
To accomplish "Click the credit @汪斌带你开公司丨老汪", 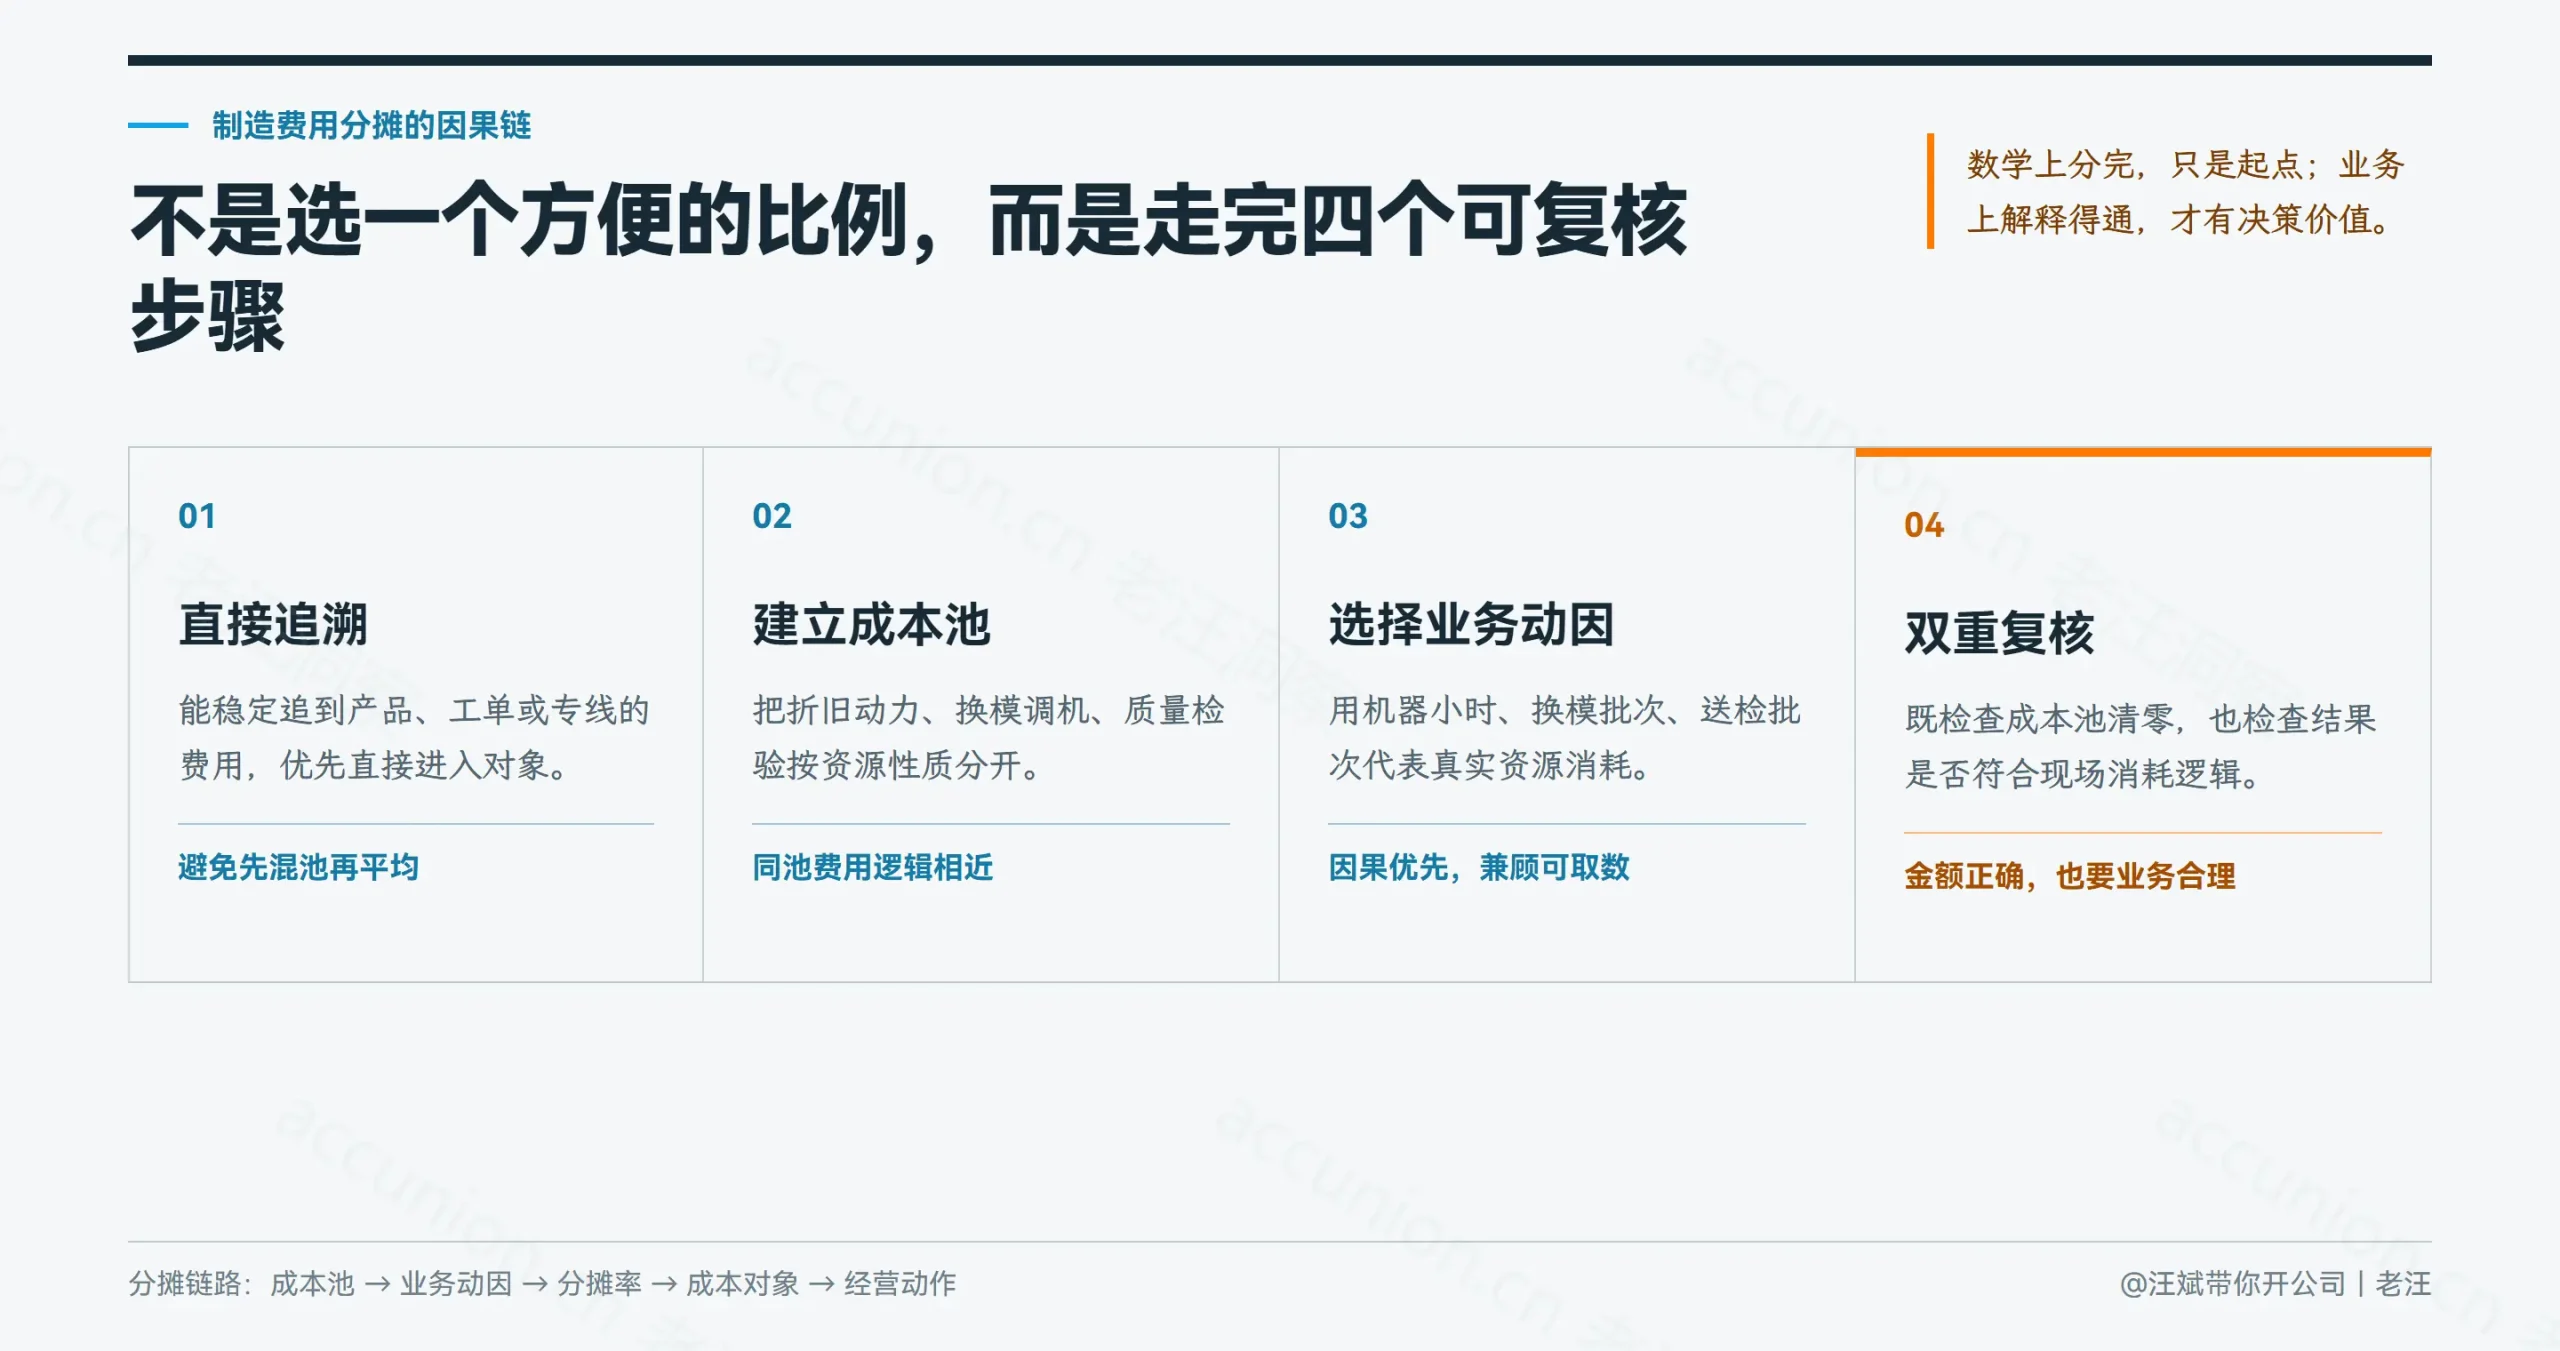I will 2275,1283.
